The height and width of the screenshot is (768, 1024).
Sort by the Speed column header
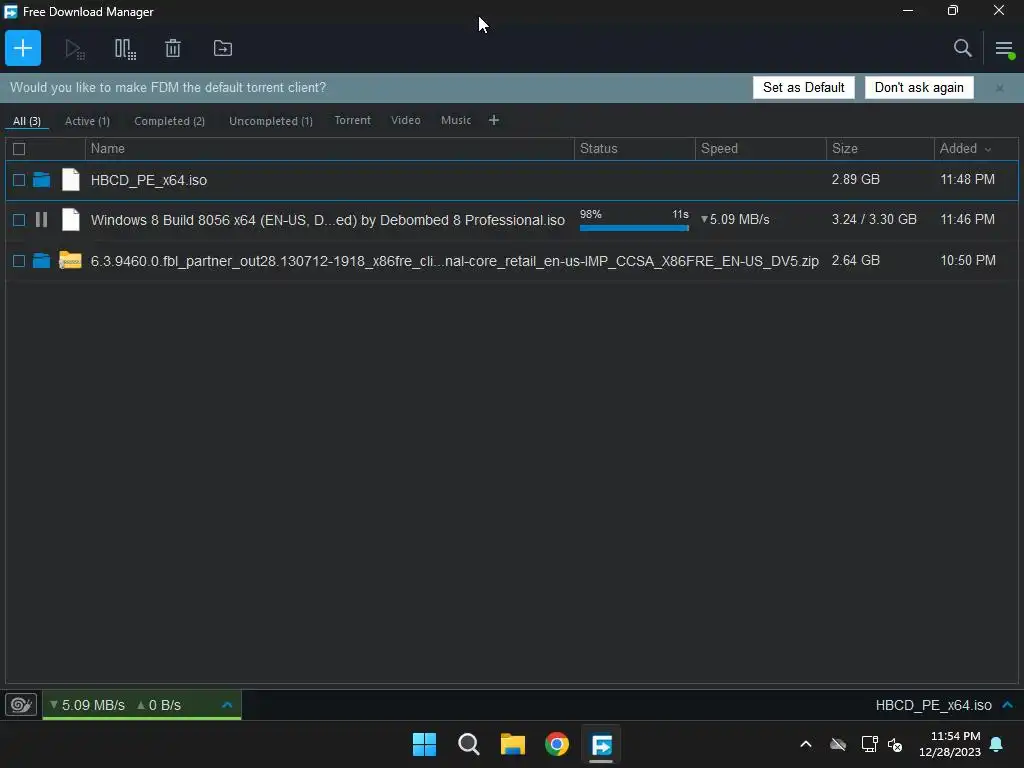761,148
